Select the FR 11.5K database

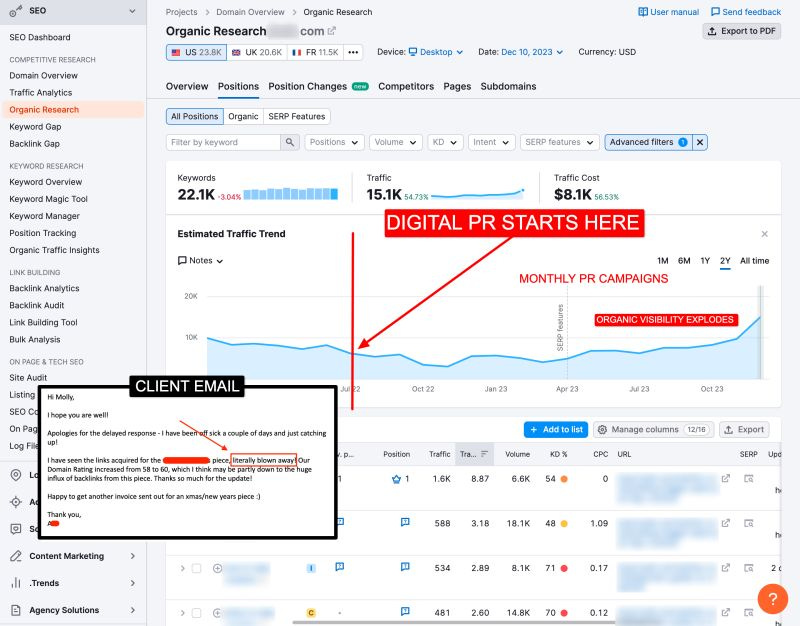315,52
